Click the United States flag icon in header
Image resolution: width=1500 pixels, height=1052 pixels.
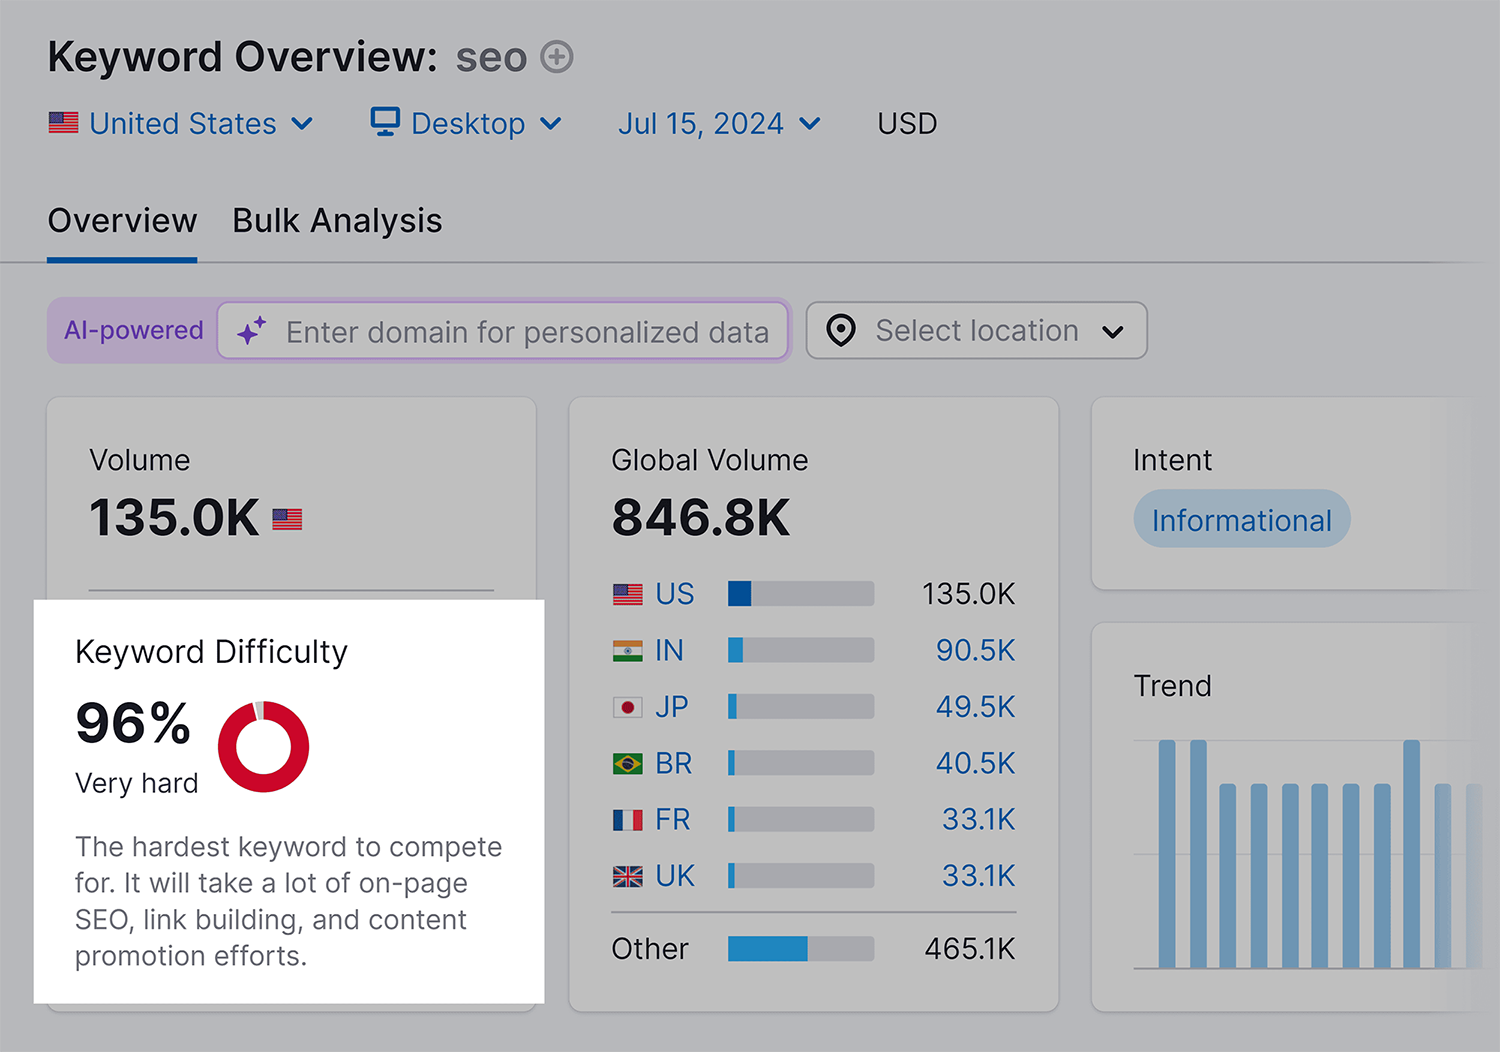coord(63,123)
